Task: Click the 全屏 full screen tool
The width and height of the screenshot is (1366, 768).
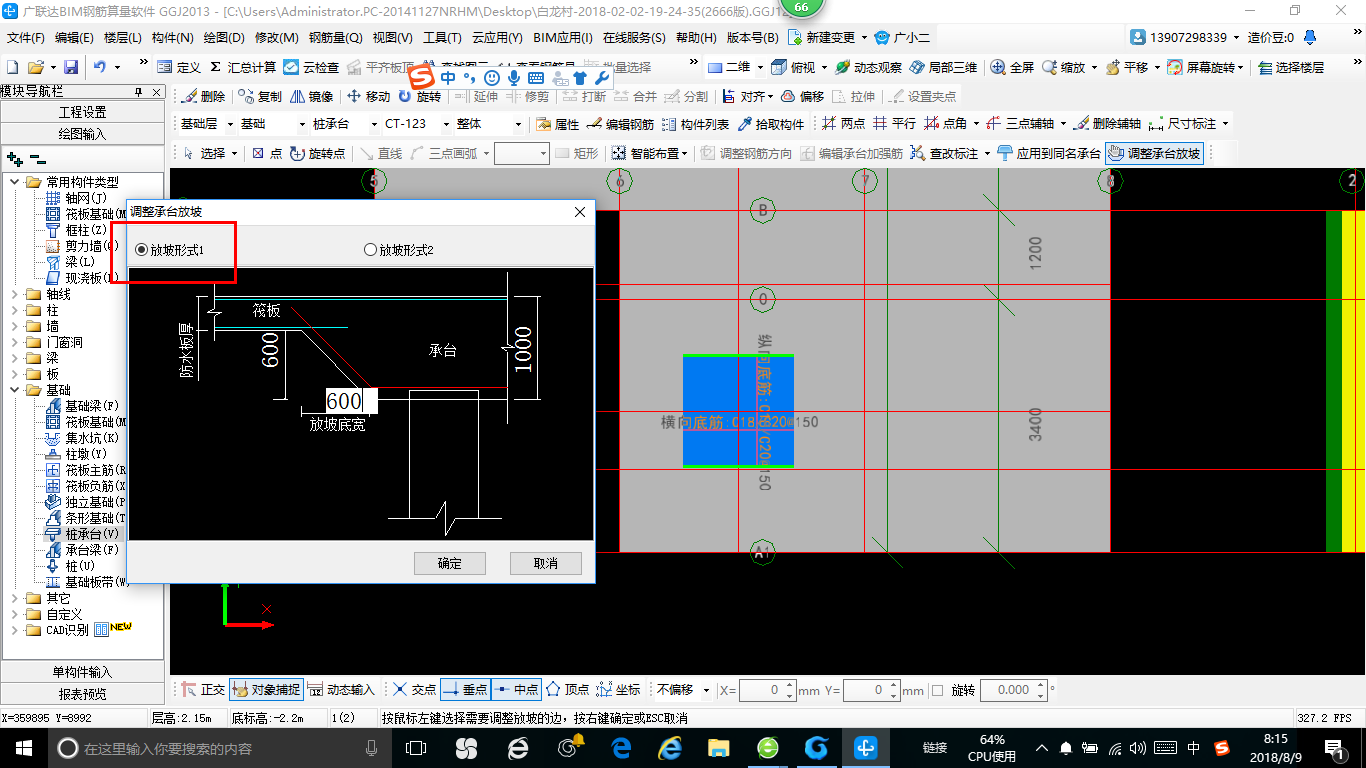Action: click(1012, 67)
